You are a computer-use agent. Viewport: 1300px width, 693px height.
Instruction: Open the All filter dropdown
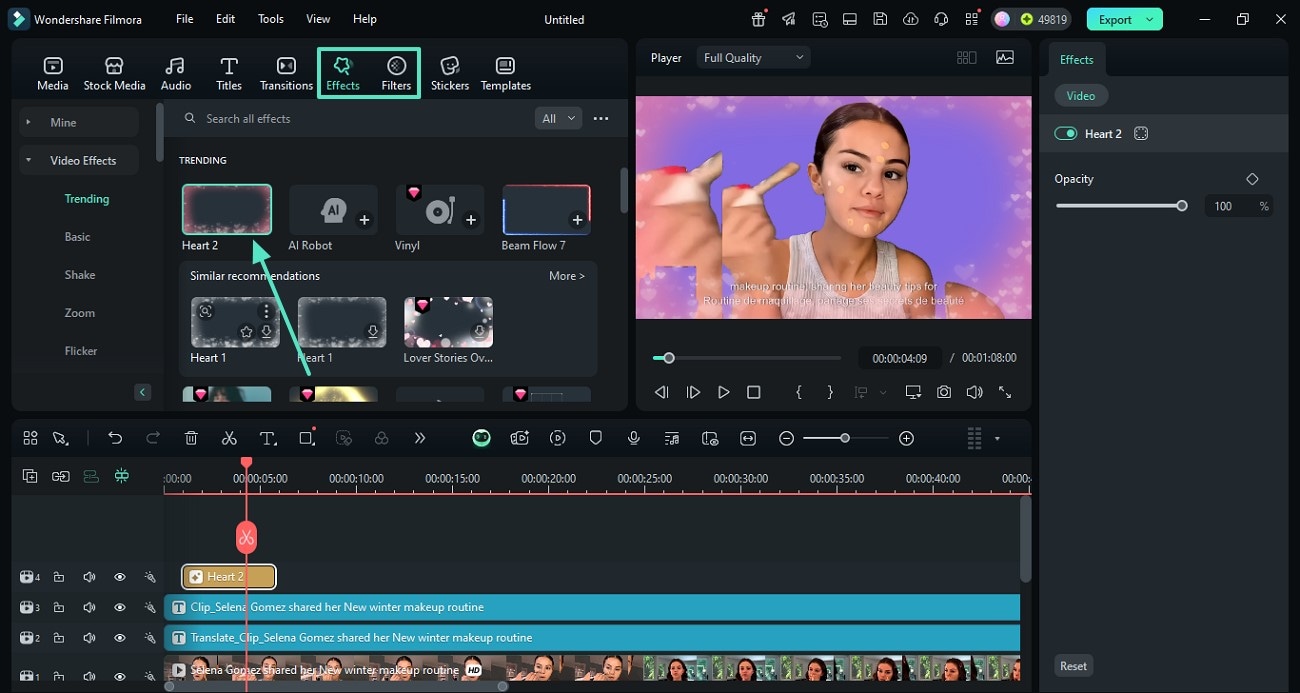click(559, 118)
